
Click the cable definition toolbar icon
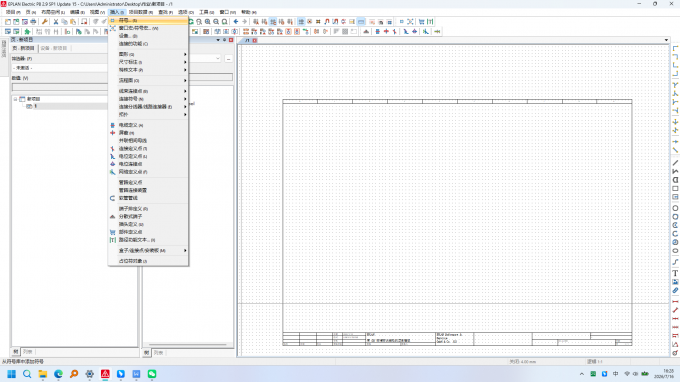click(x=377, y=32)
